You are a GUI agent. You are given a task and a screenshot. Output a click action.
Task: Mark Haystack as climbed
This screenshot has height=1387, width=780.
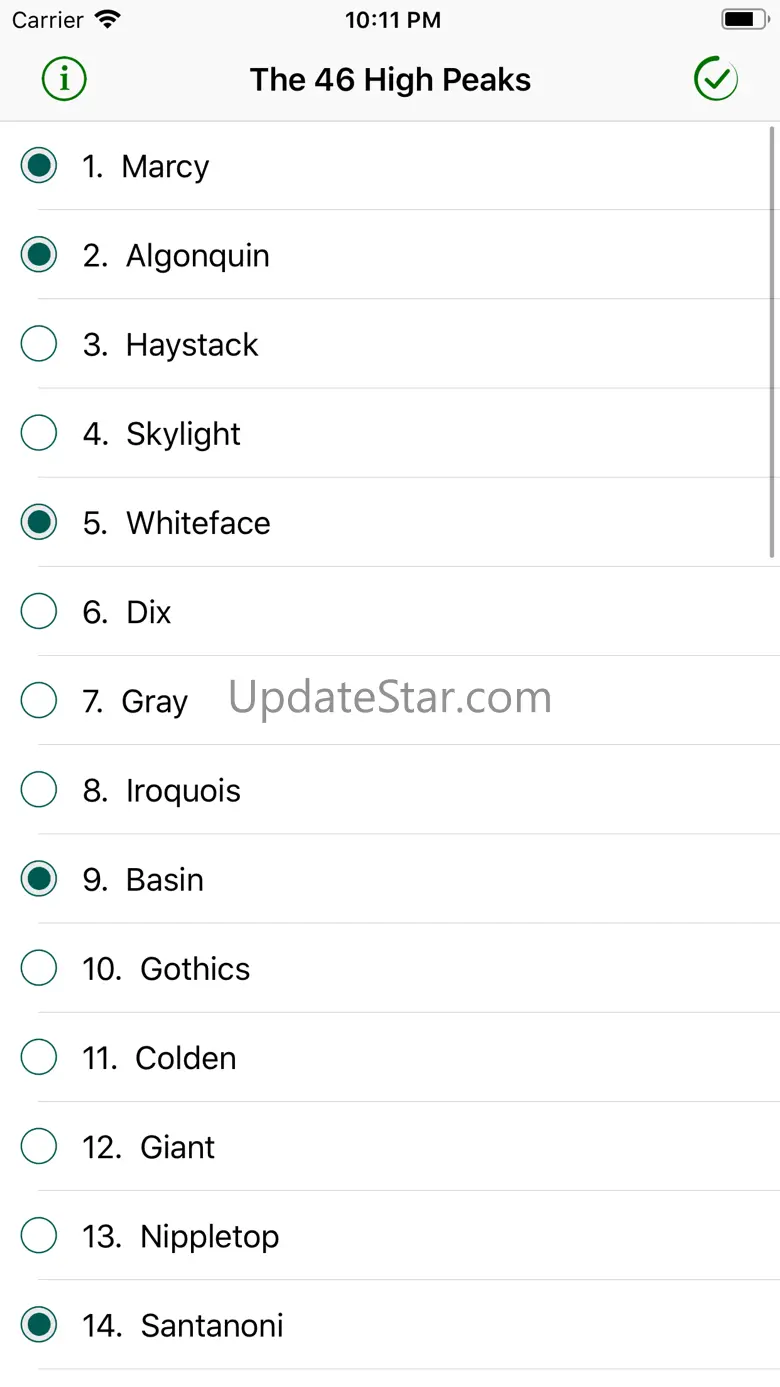point(39,344)
